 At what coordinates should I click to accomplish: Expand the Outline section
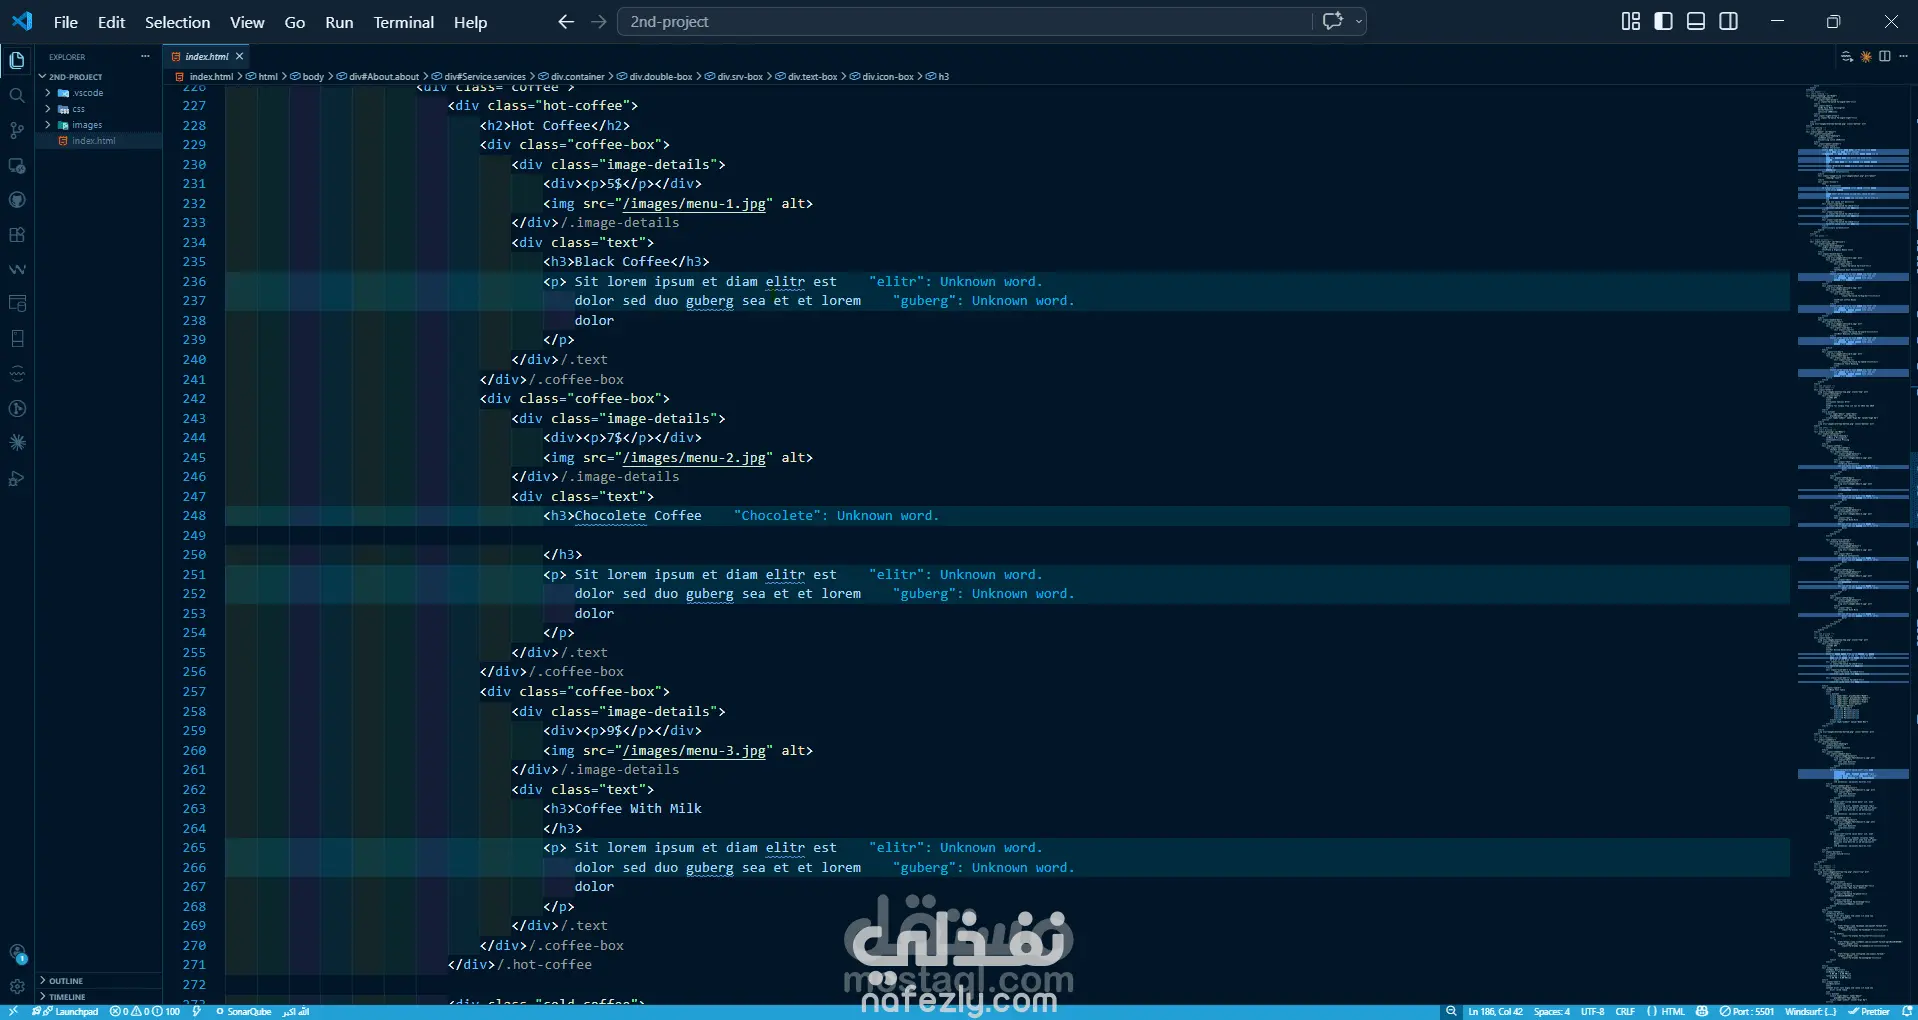98,981
